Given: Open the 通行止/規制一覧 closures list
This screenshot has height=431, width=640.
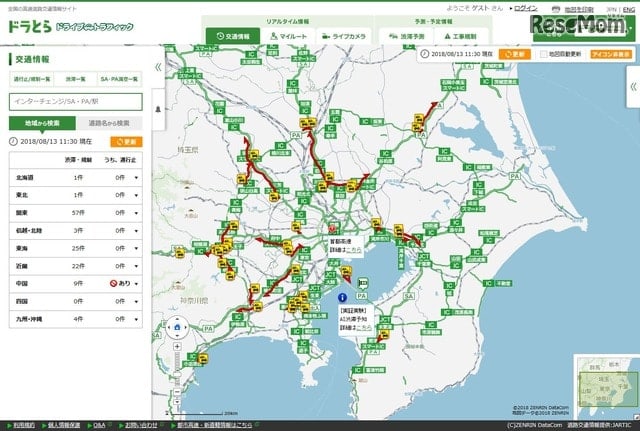Looking at the screenshot, I should click(x=31, y=79).
